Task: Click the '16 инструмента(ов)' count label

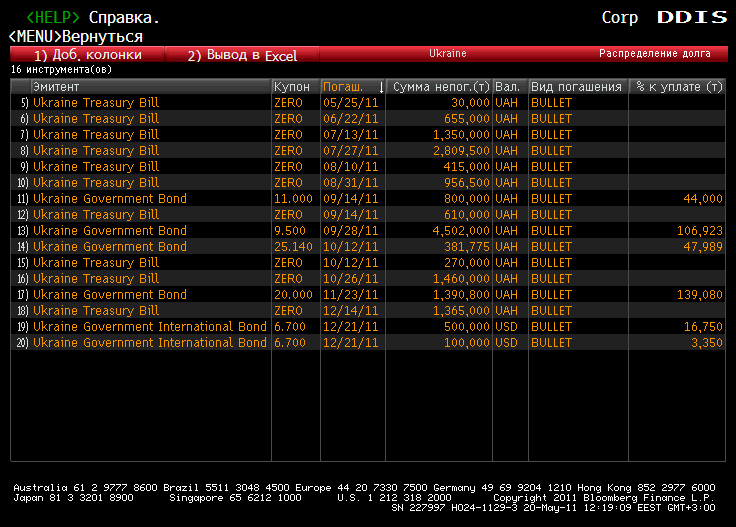Action: [61, 69]
